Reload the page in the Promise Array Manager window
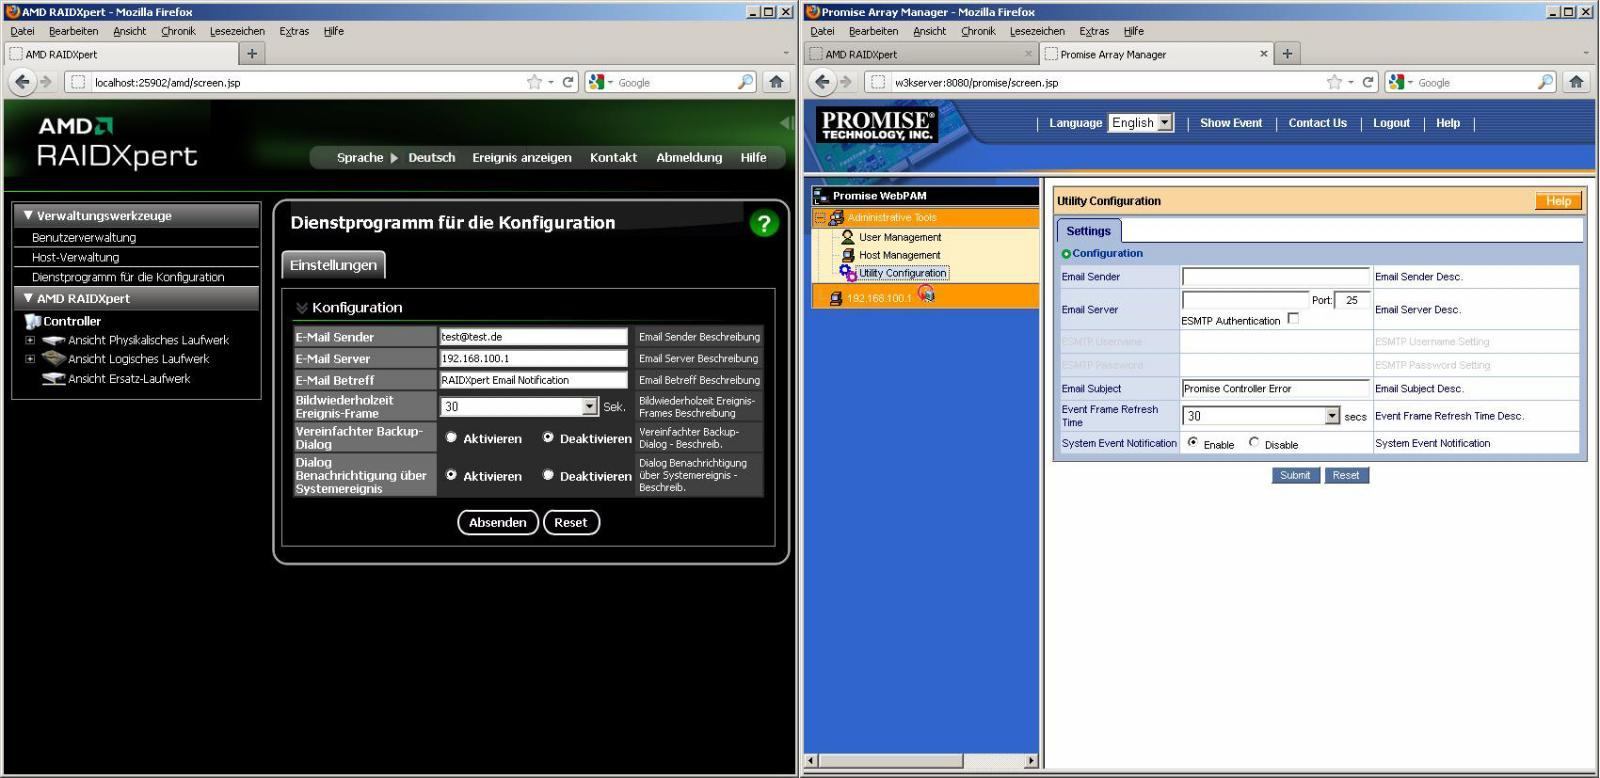 pyautogui.click(x=1368, y=82)
